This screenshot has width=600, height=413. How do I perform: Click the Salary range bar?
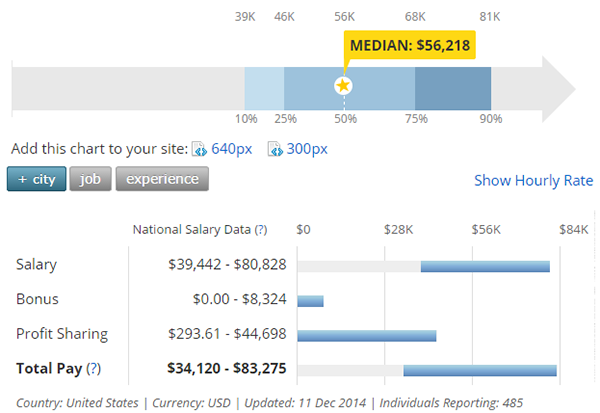click(485, 266)
